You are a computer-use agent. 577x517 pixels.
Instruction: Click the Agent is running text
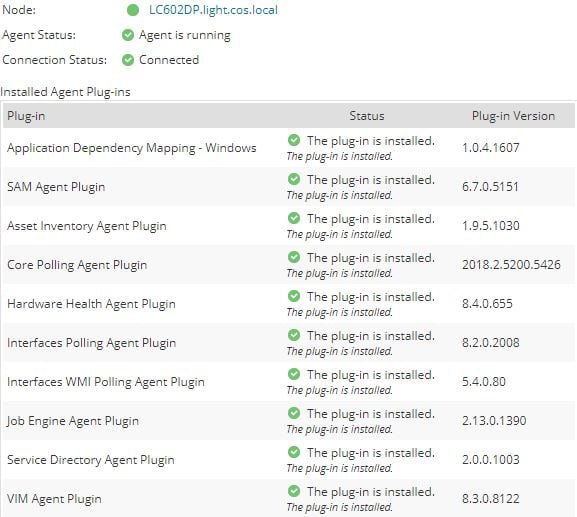(x=185, y=35)
